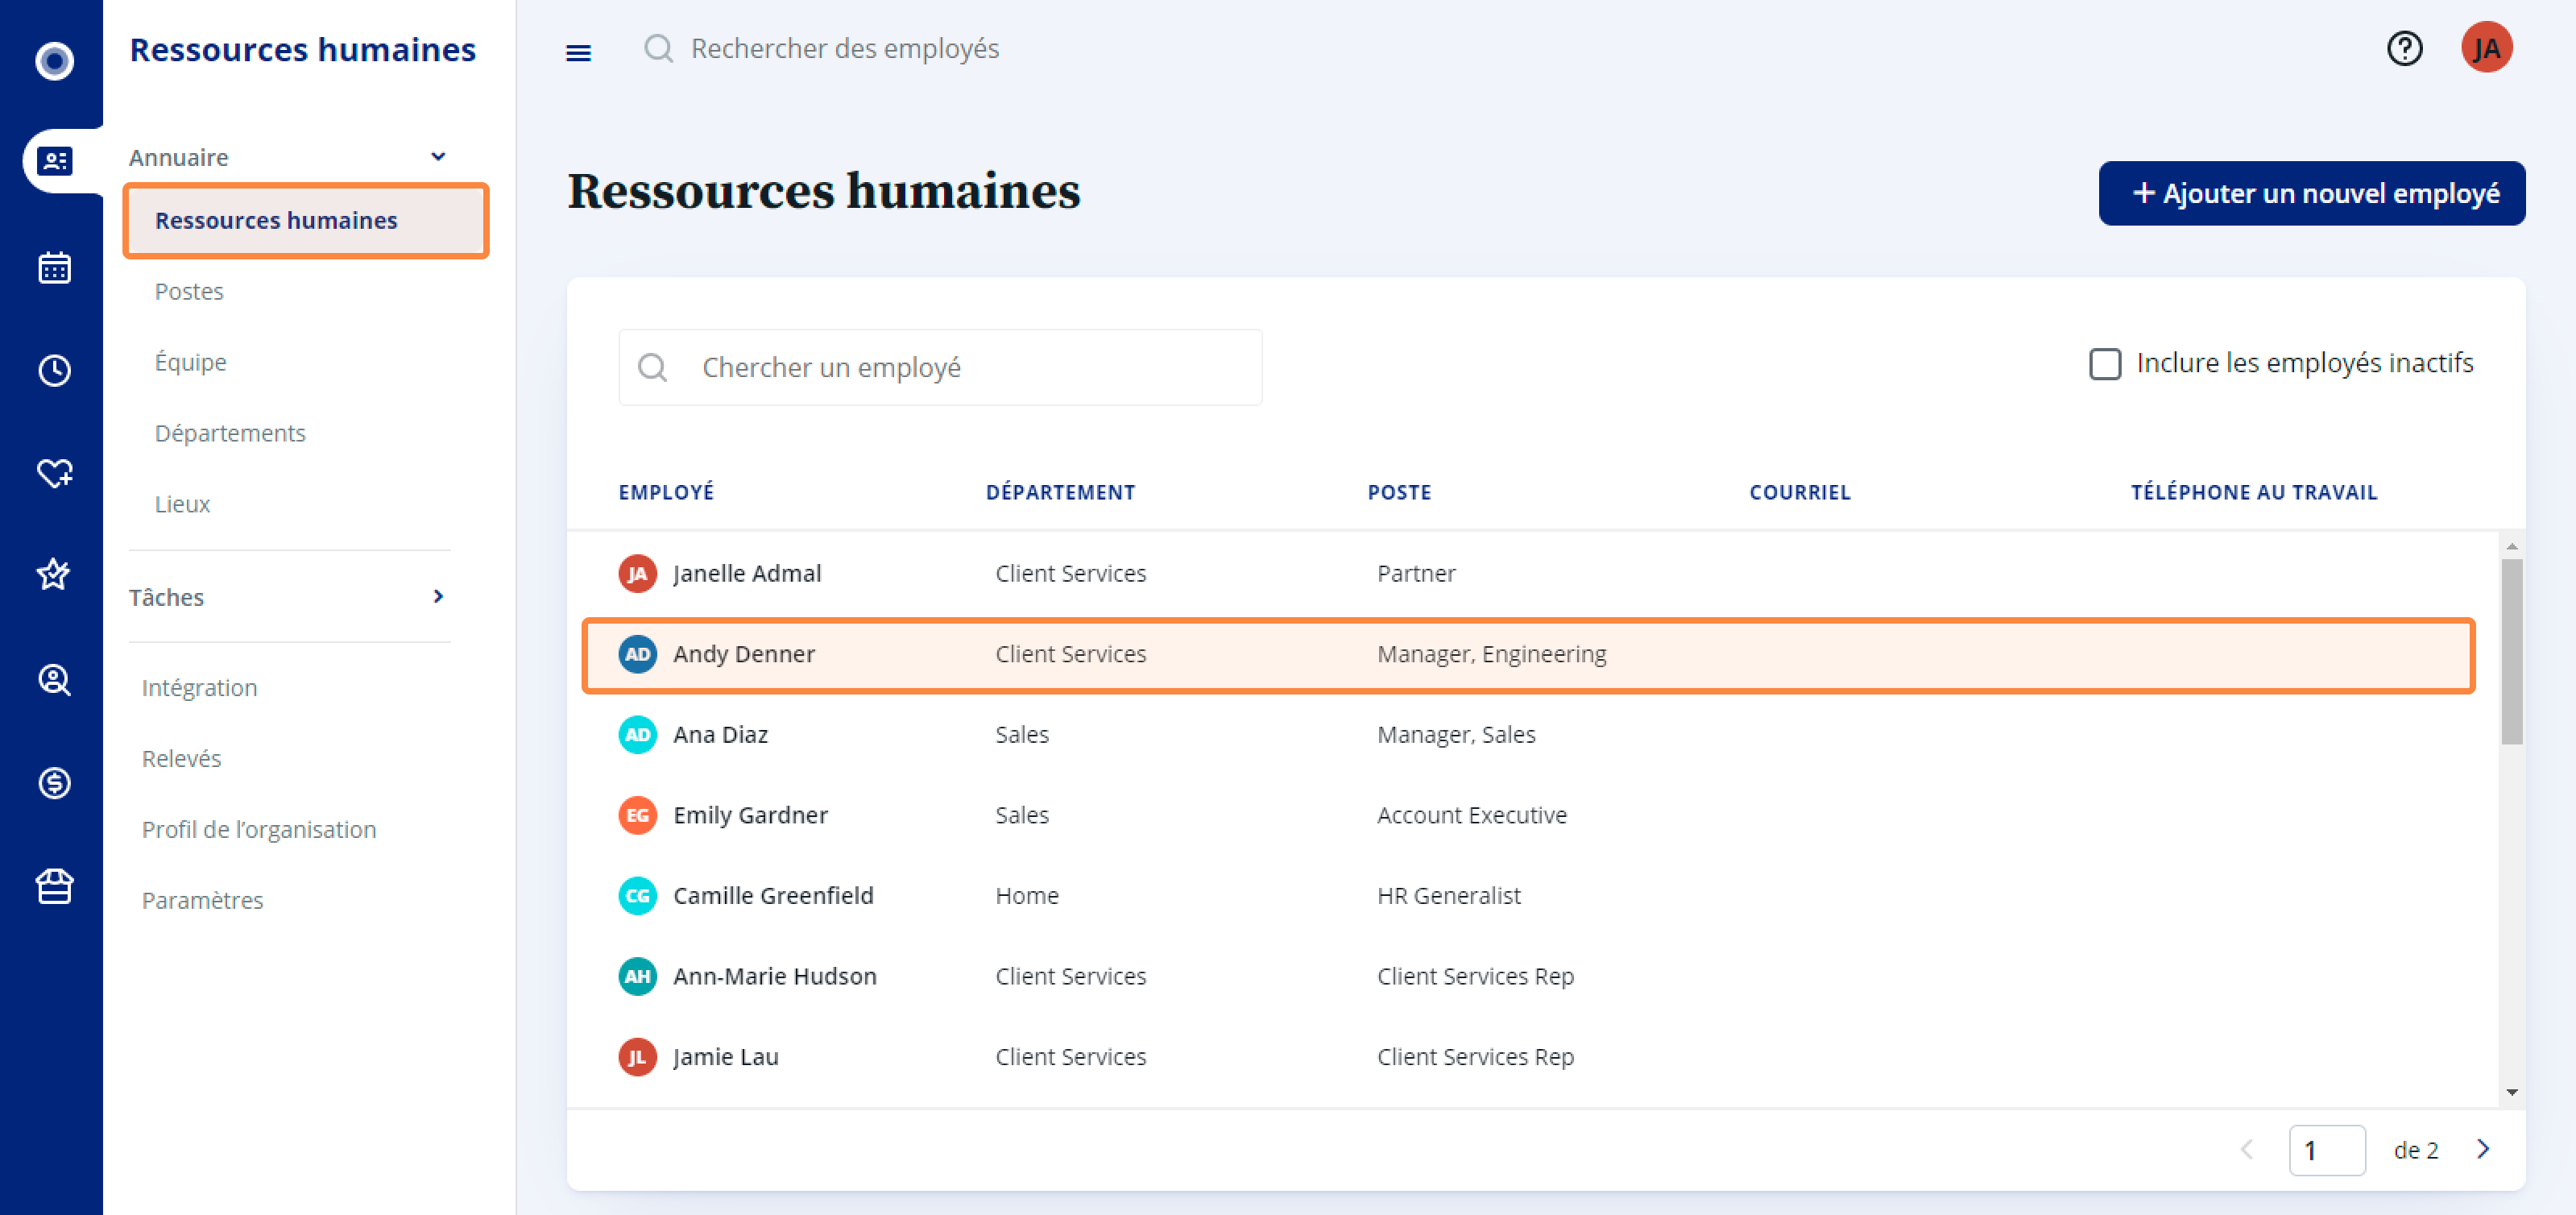Sort by TÉLÉPHONE AU TRAVAIL header
This screenshot has height=1215, width=2576.
pos(2253,492)
